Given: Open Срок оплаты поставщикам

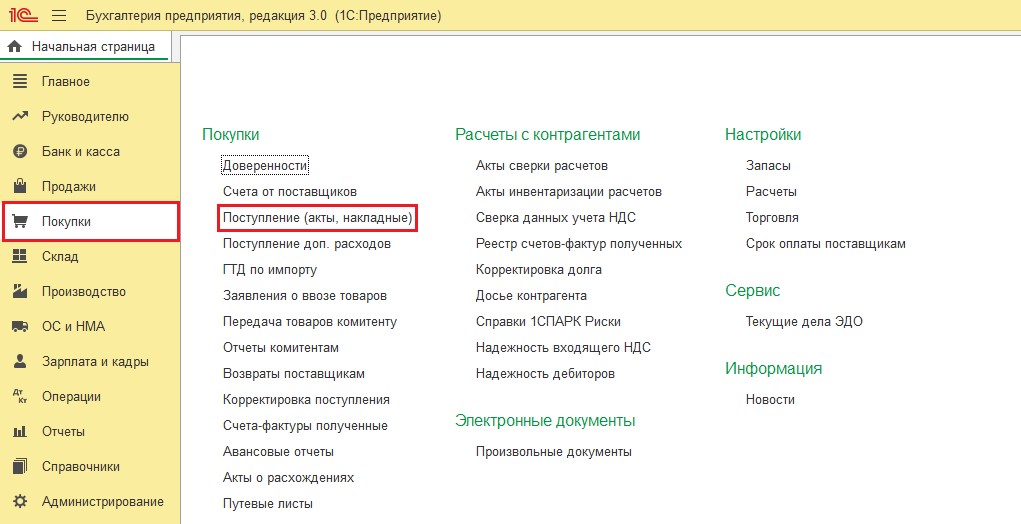Looking at the screenshot, I should coord(826,243).
